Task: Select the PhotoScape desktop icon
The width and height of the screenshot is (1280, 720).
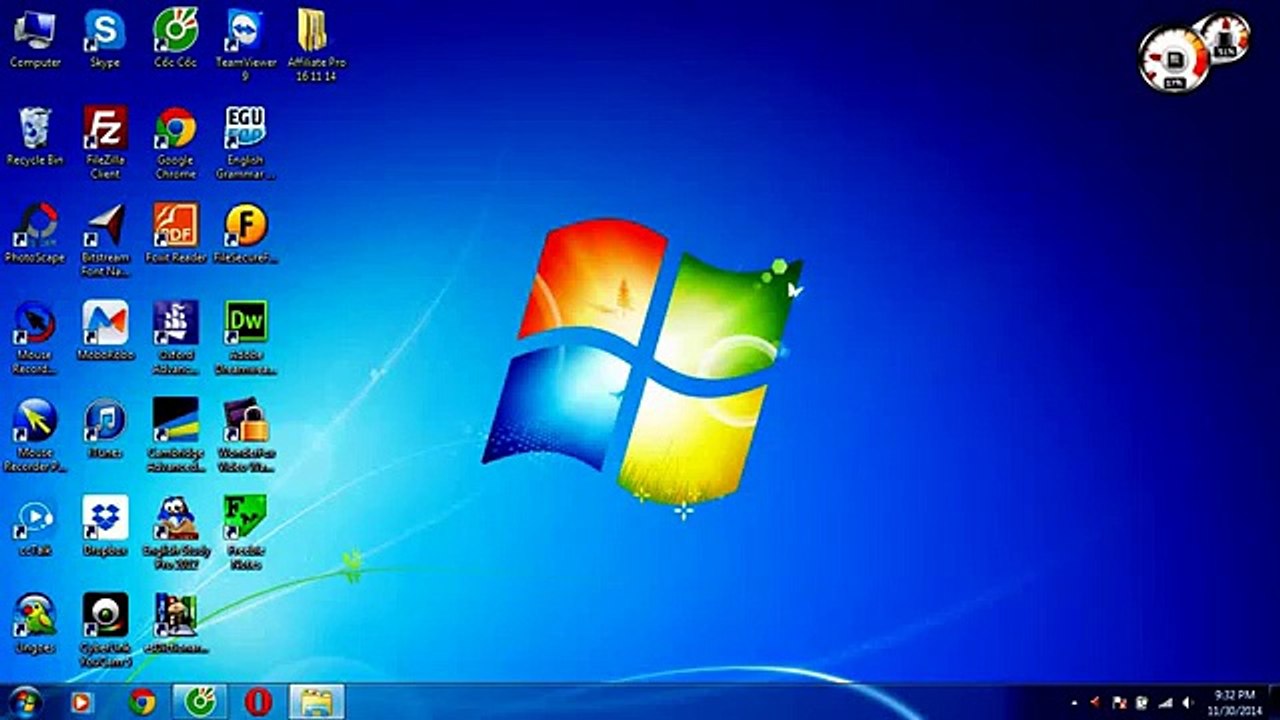Action: tap(35, 233)
